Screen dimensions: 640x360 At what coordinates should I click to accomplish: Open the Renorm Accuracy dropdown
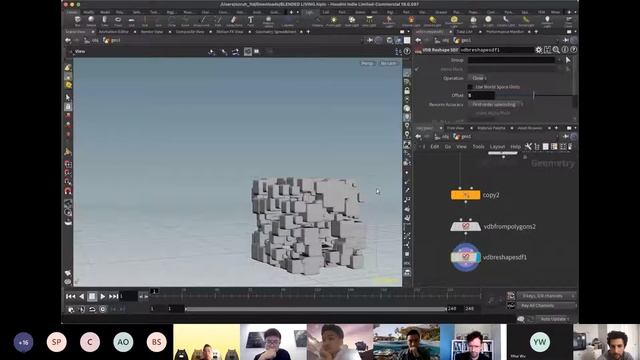click(x=495, y=104)
